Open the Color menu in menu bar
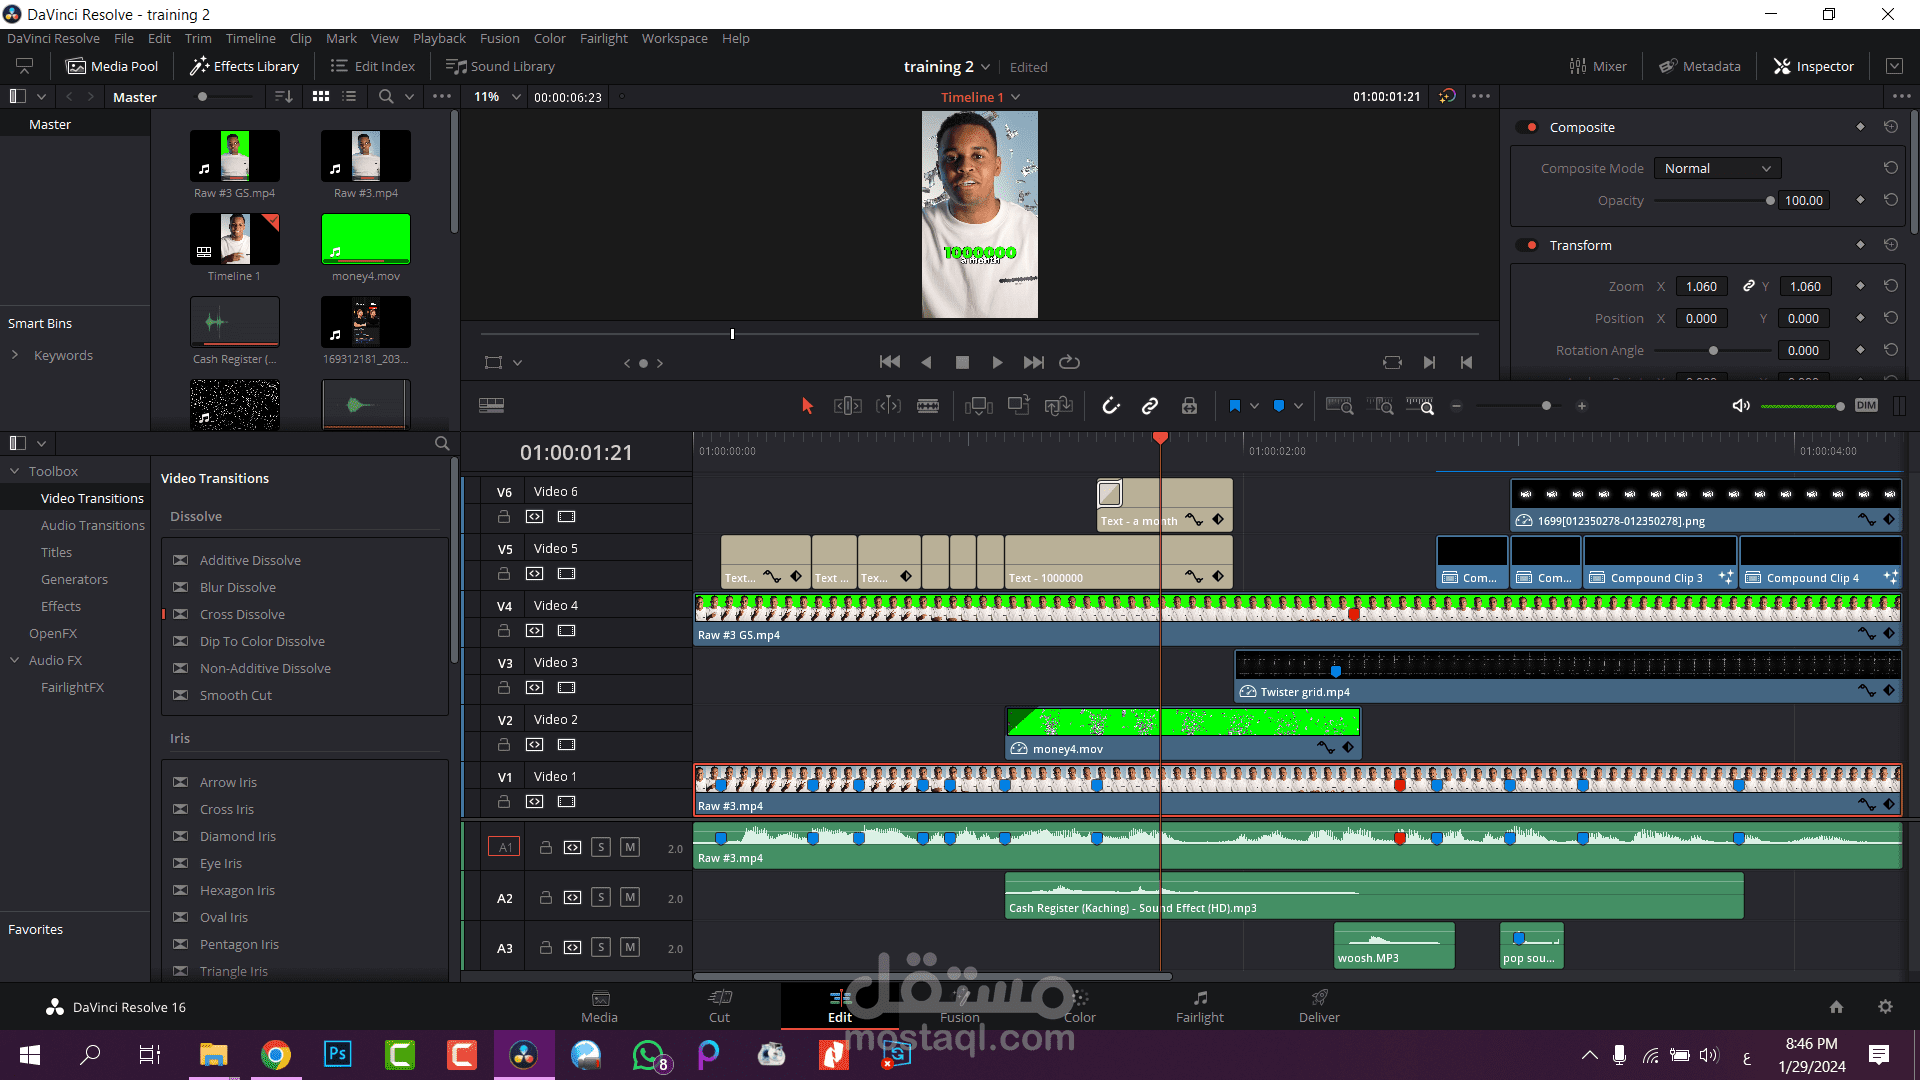The image size is (1920, 1080). (x=549, y=38)
